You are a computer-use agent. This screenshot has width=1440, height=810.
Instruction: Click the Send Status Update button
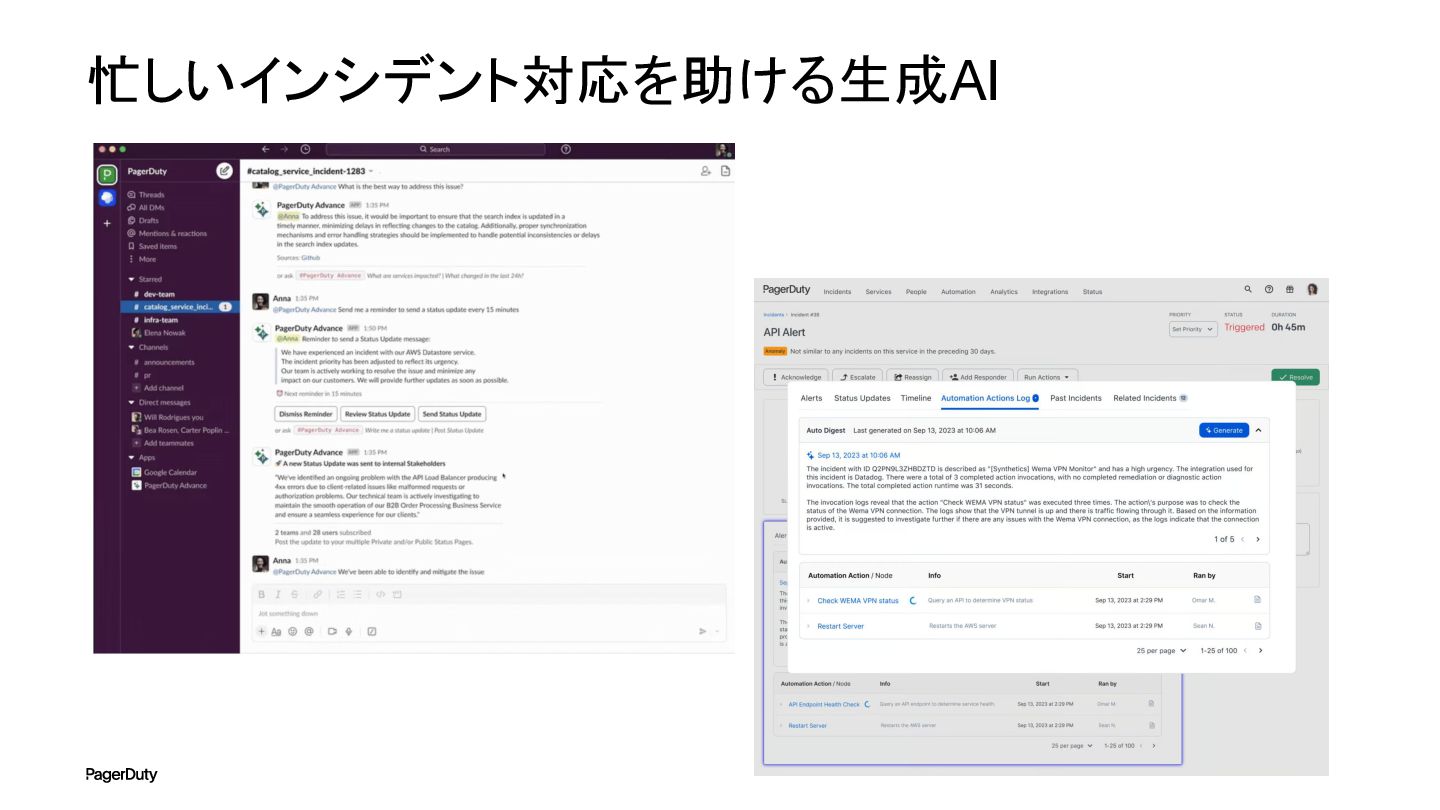[452, 414]
